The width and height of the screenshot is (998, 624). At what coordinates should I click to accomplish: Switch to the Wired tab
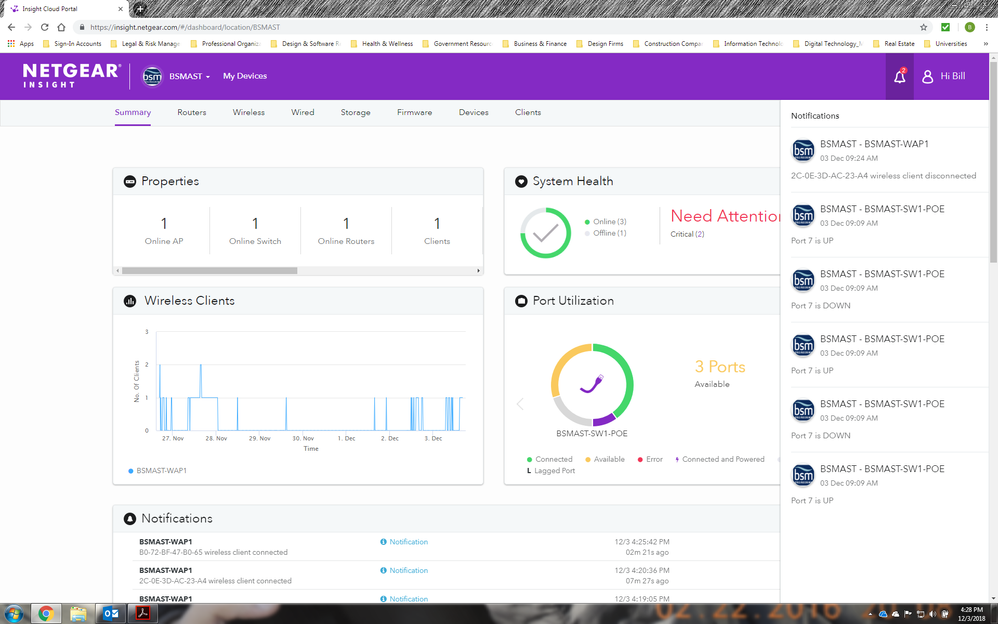click(x=302, y=113)
